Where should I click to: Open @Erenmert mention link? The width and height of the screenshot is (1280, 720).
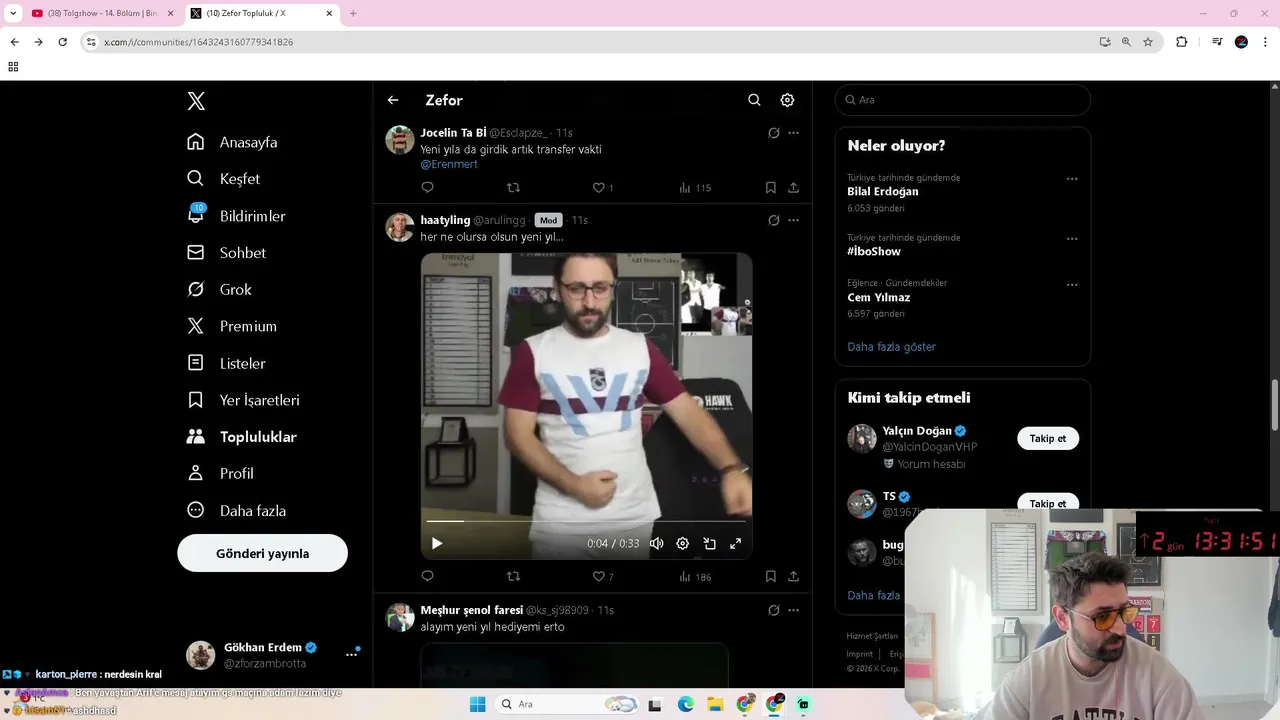tap(449, 164)
